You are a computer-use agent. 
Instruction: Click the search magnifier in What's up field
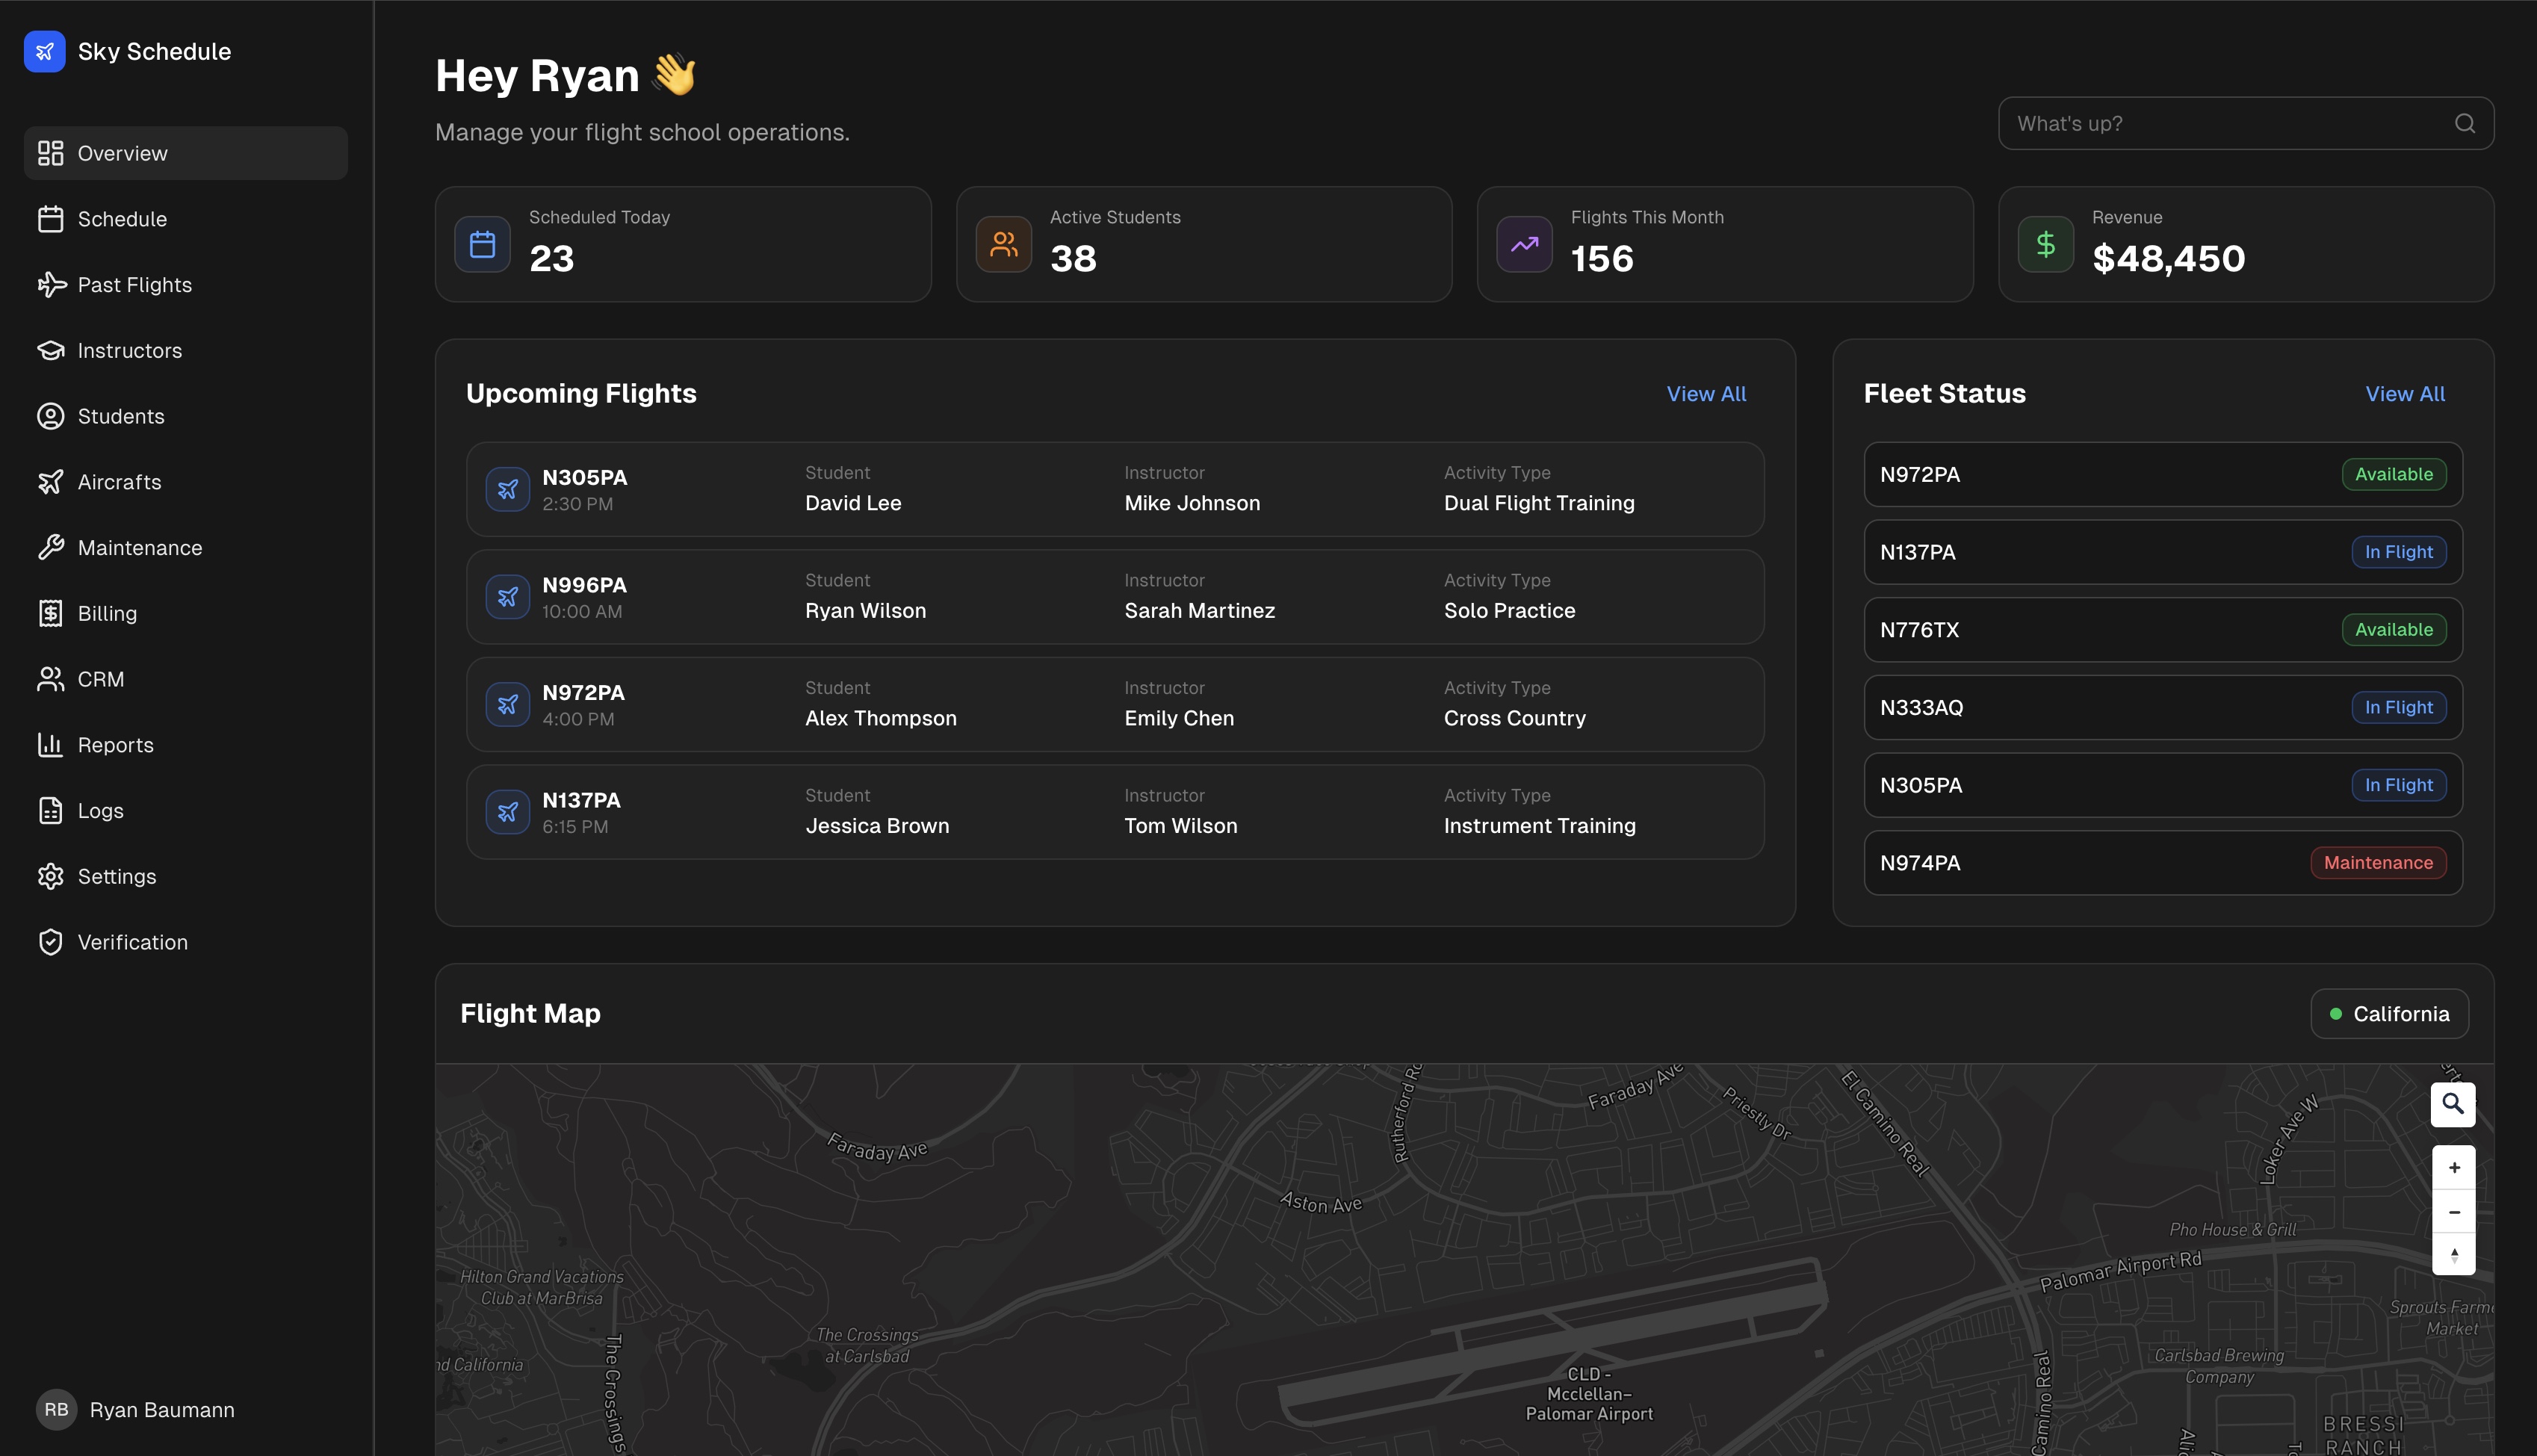coord(2464,123)
